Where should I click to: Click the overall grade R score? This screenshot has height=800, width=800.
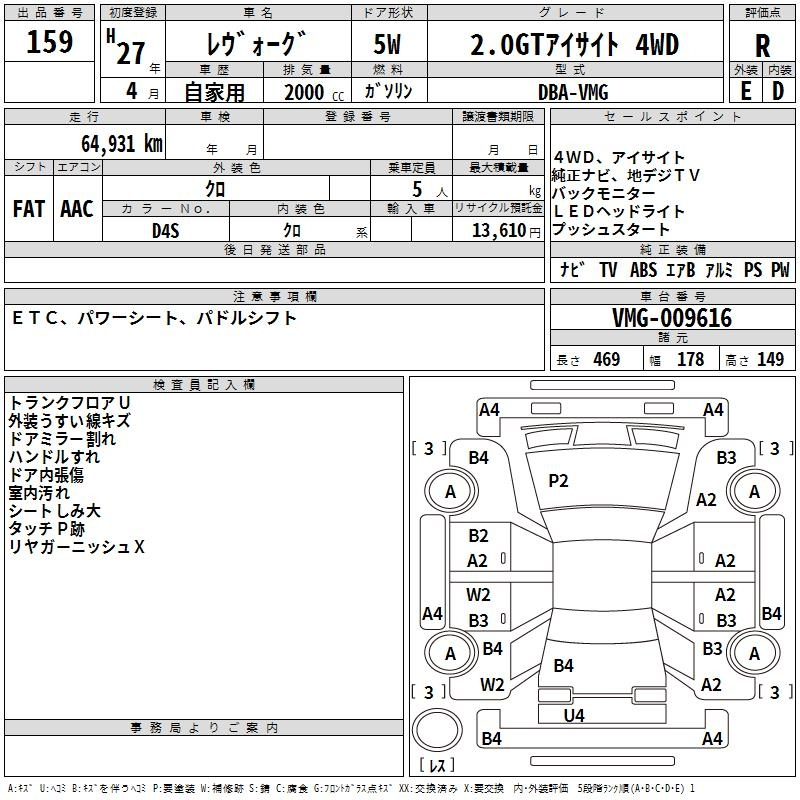(762, 47)
